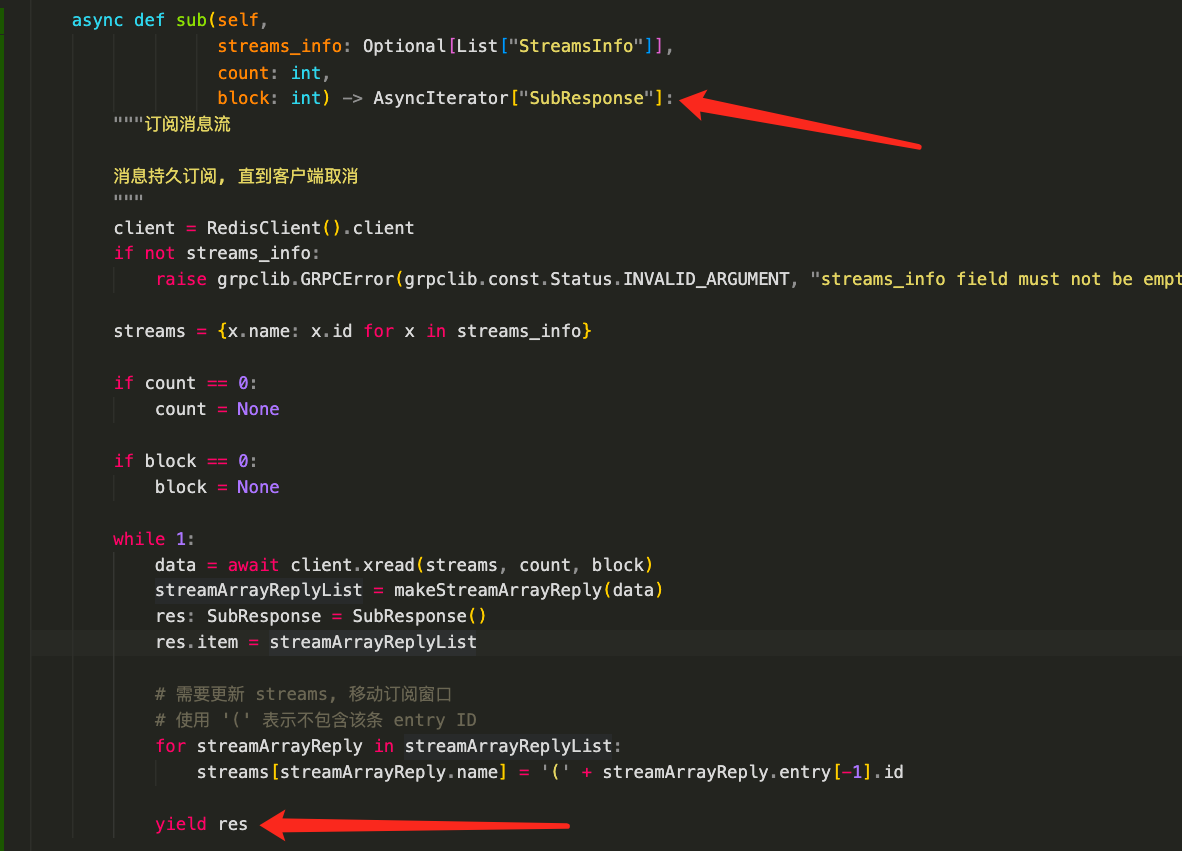Click INVALID_ARGUMENT in the GRPCError call
This screenshot has height=851, width=1182.
706,279
